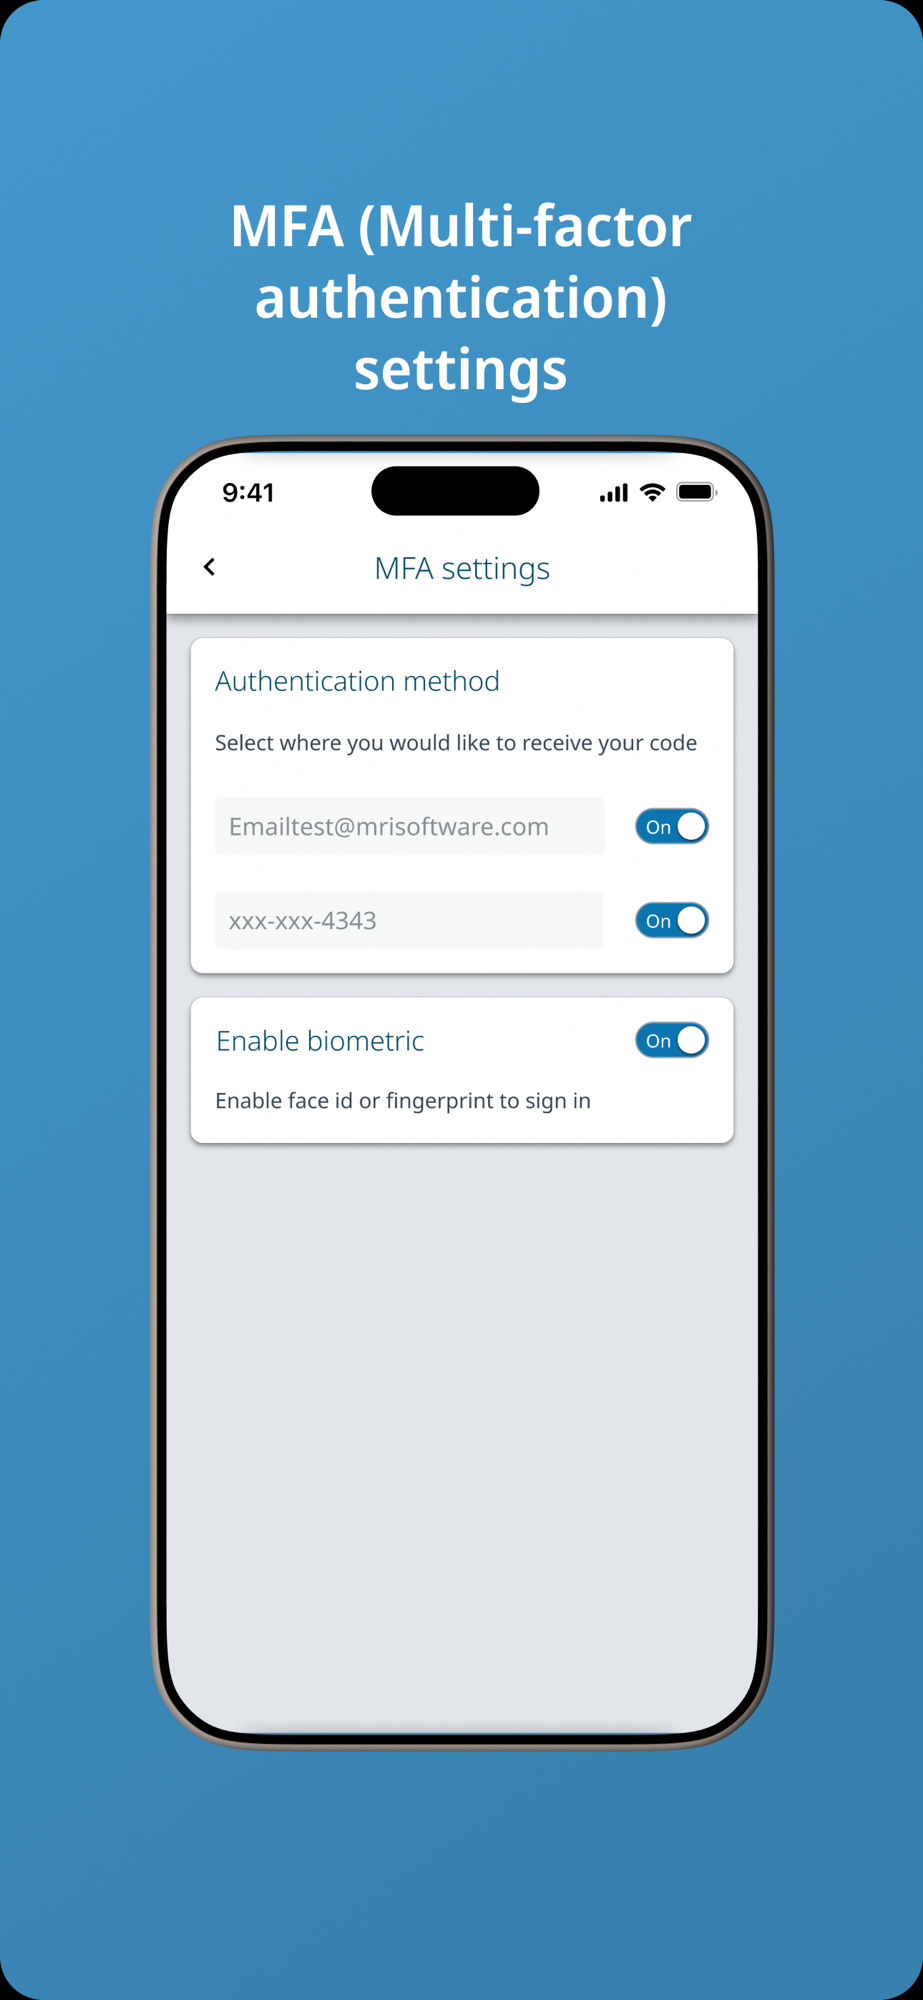Tap the Enable biometric label

[x=320, y=1041]
